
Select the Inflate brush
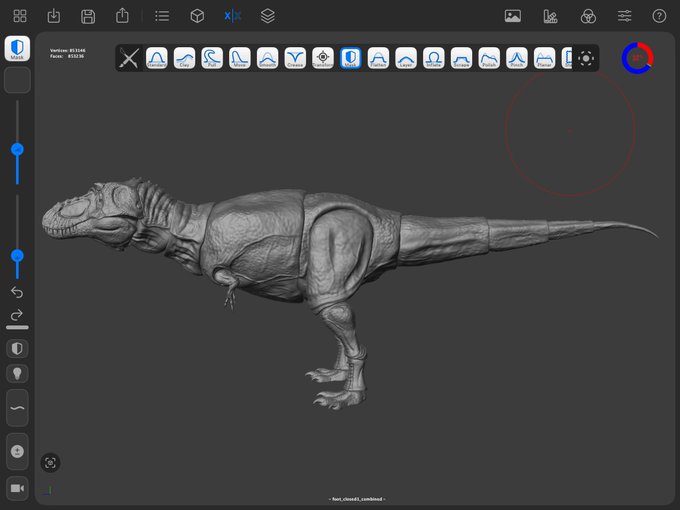pyautogui.click(x=434, y=58)
